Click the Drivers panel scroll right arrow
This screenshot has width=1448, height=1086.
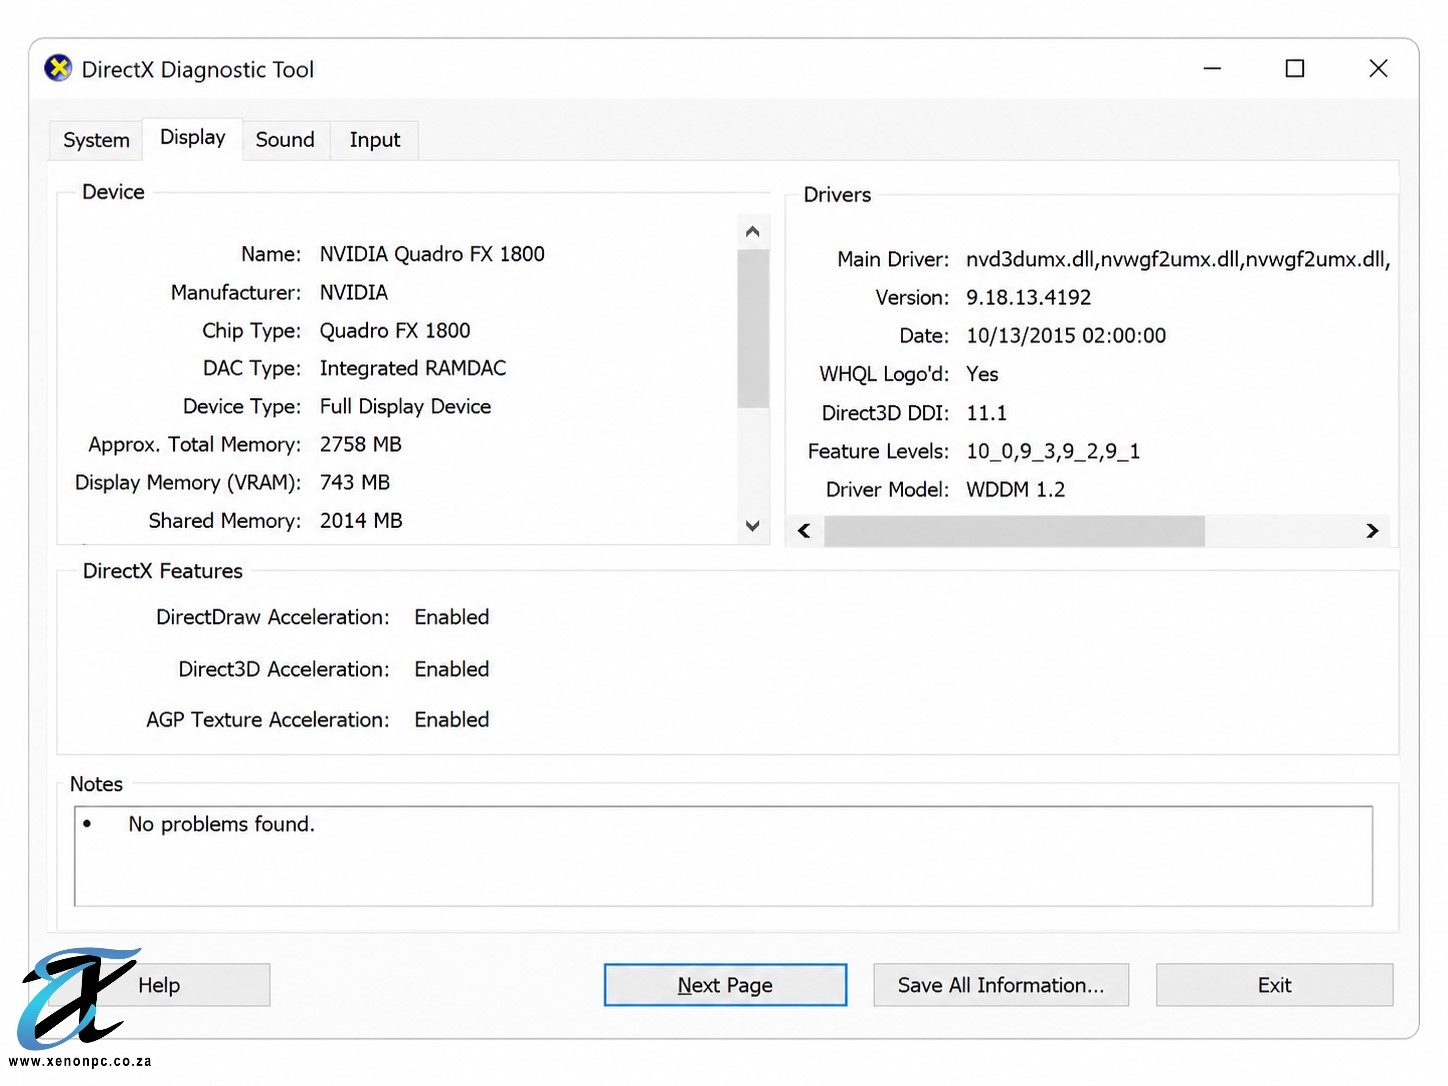pyautogui.click(x=1372, y=531)
